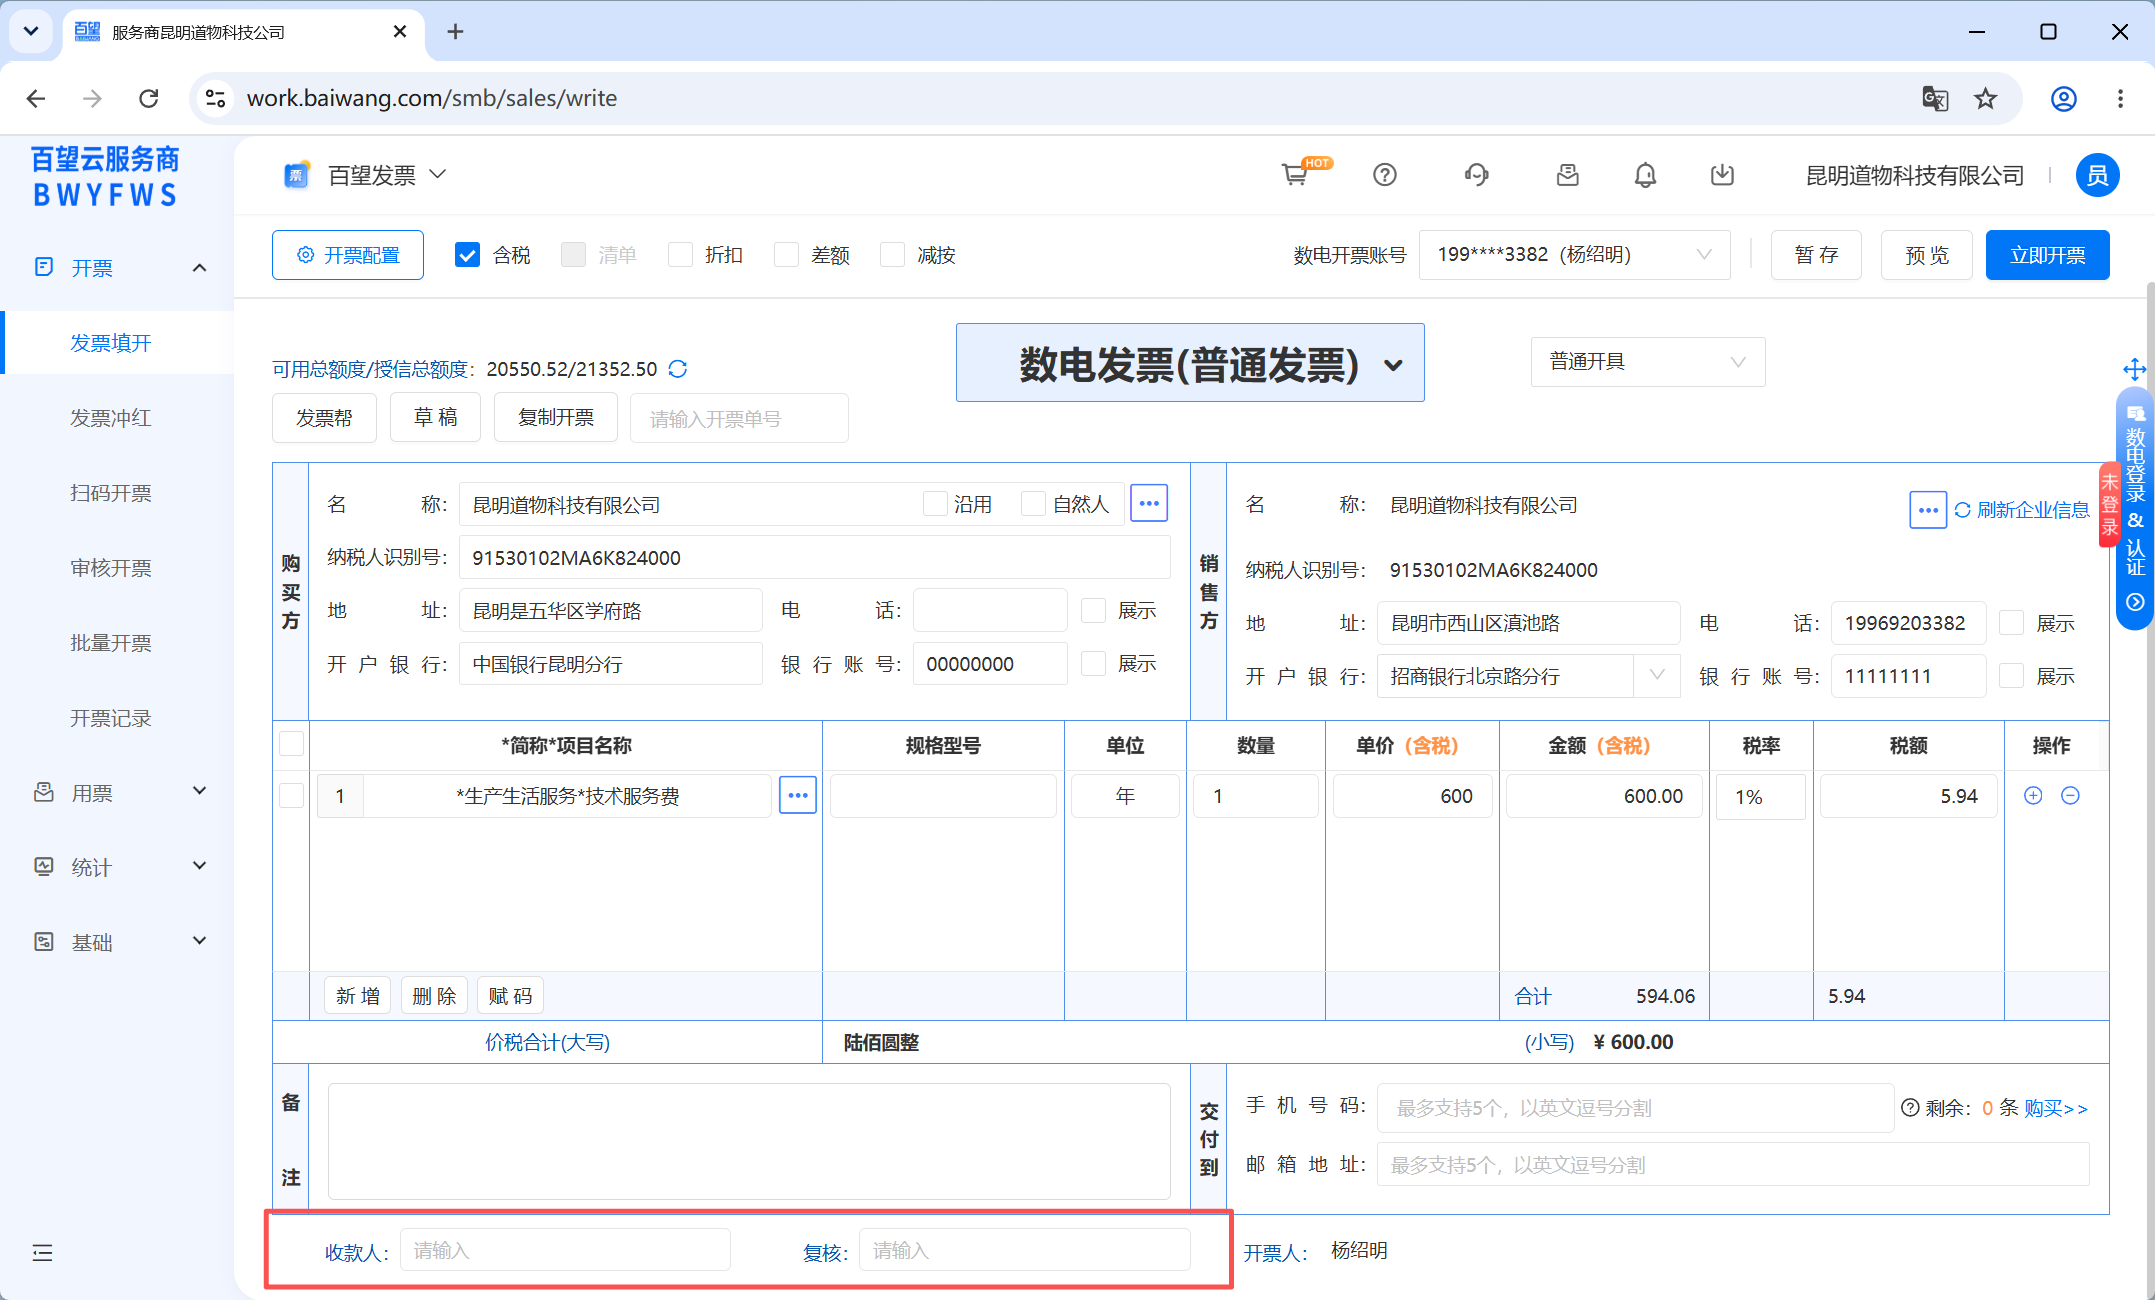
Task: Open item name selector ellipsis button
Action: pyautogui.click(x=798, y=796)
